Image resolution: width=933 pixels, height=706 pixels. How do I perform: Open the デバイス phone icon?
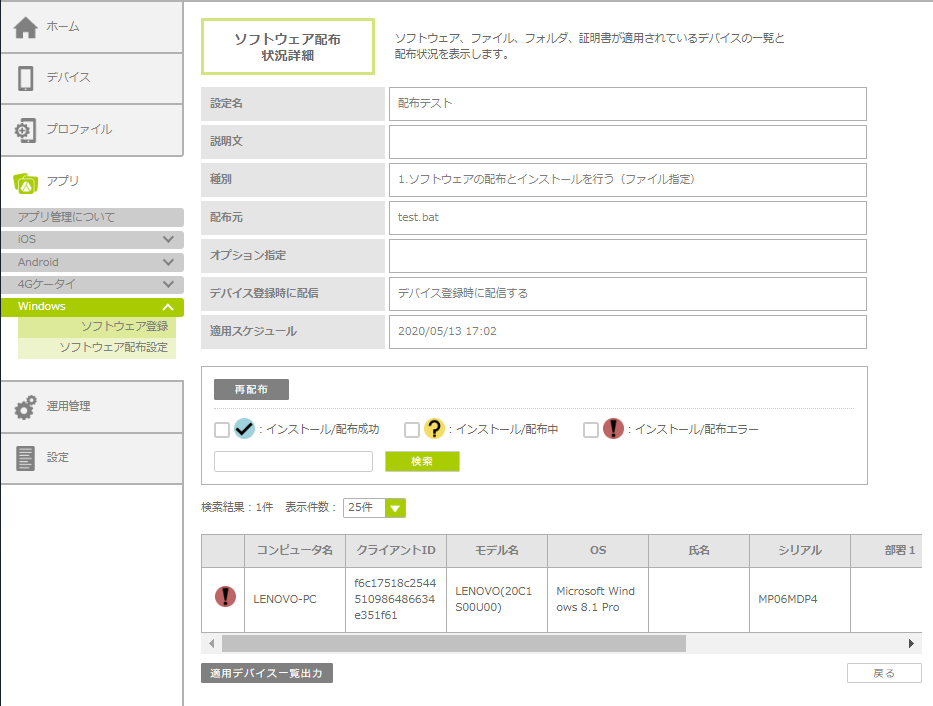(26, 78)
